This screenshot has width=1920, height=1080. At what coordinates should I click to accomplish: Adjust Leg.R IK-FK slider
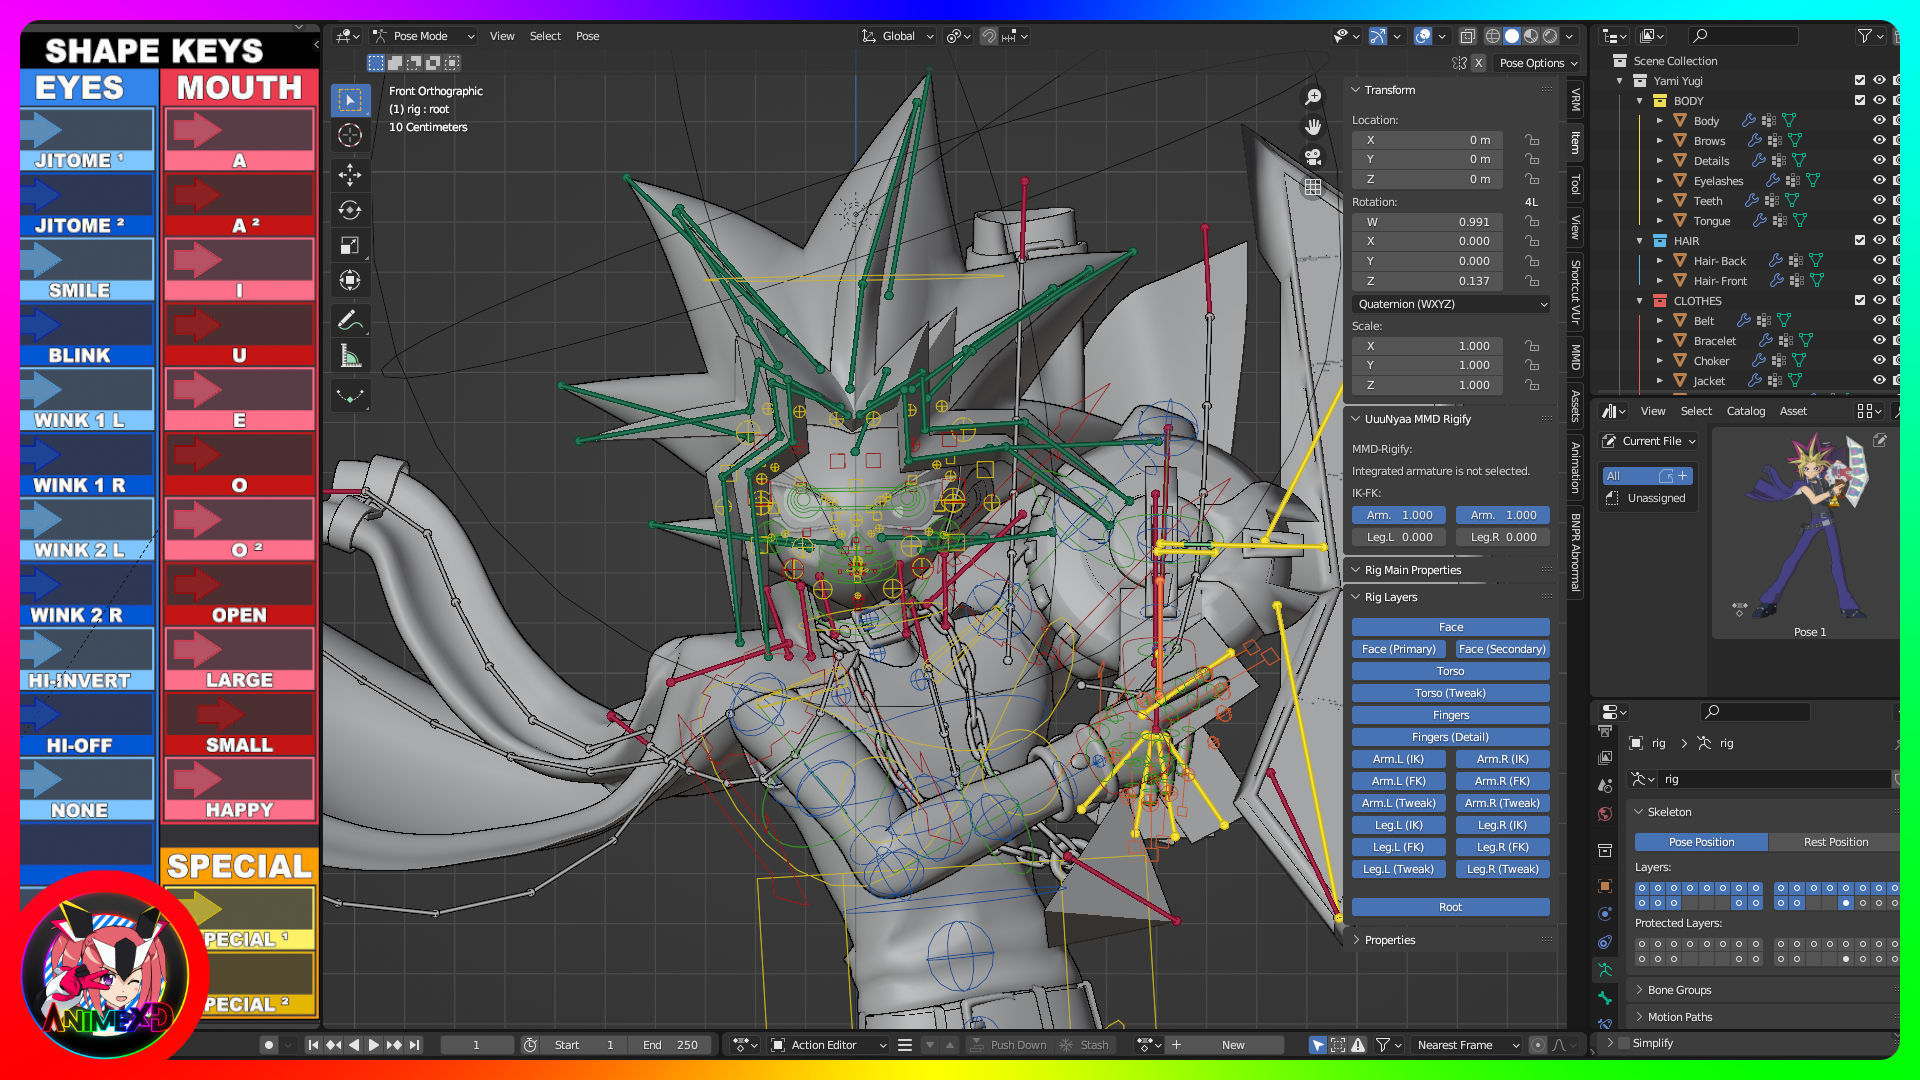[x=1503, y=537]
